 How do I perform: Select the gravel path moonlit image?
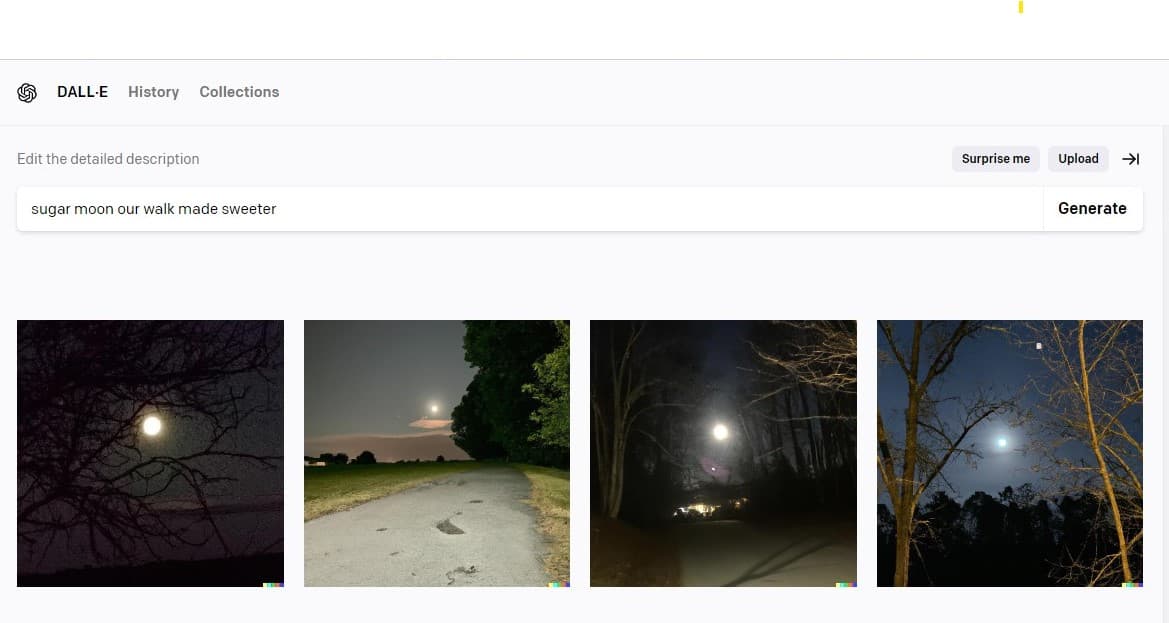437,453
